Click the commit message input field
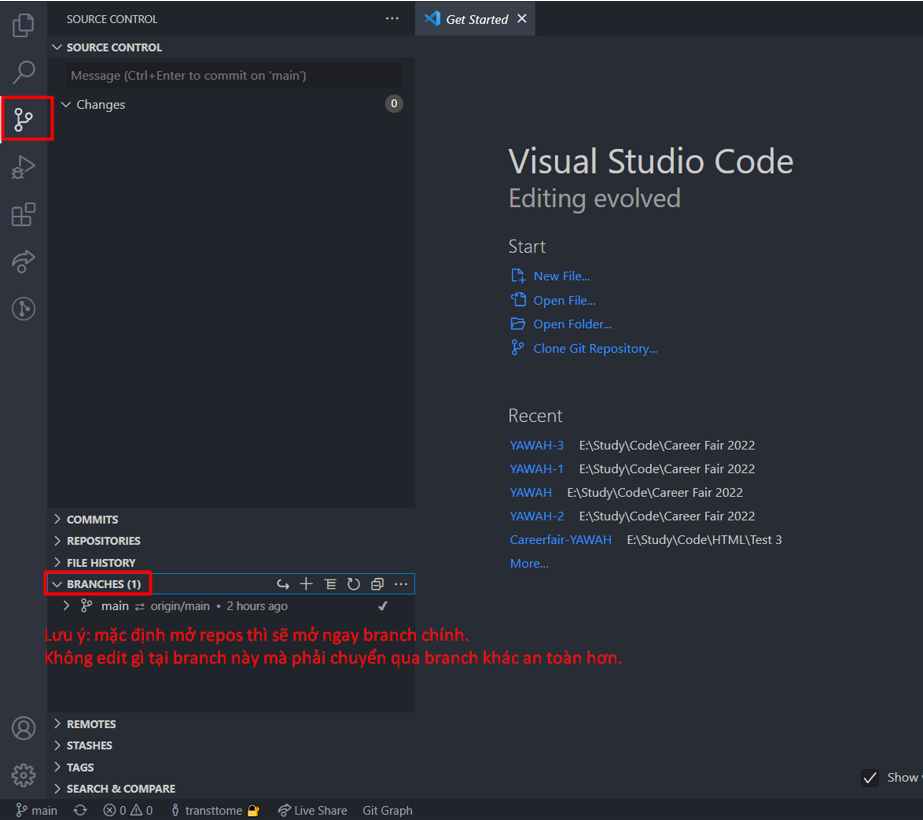Screen dimensions: 923x820 (x=234, y=75)
